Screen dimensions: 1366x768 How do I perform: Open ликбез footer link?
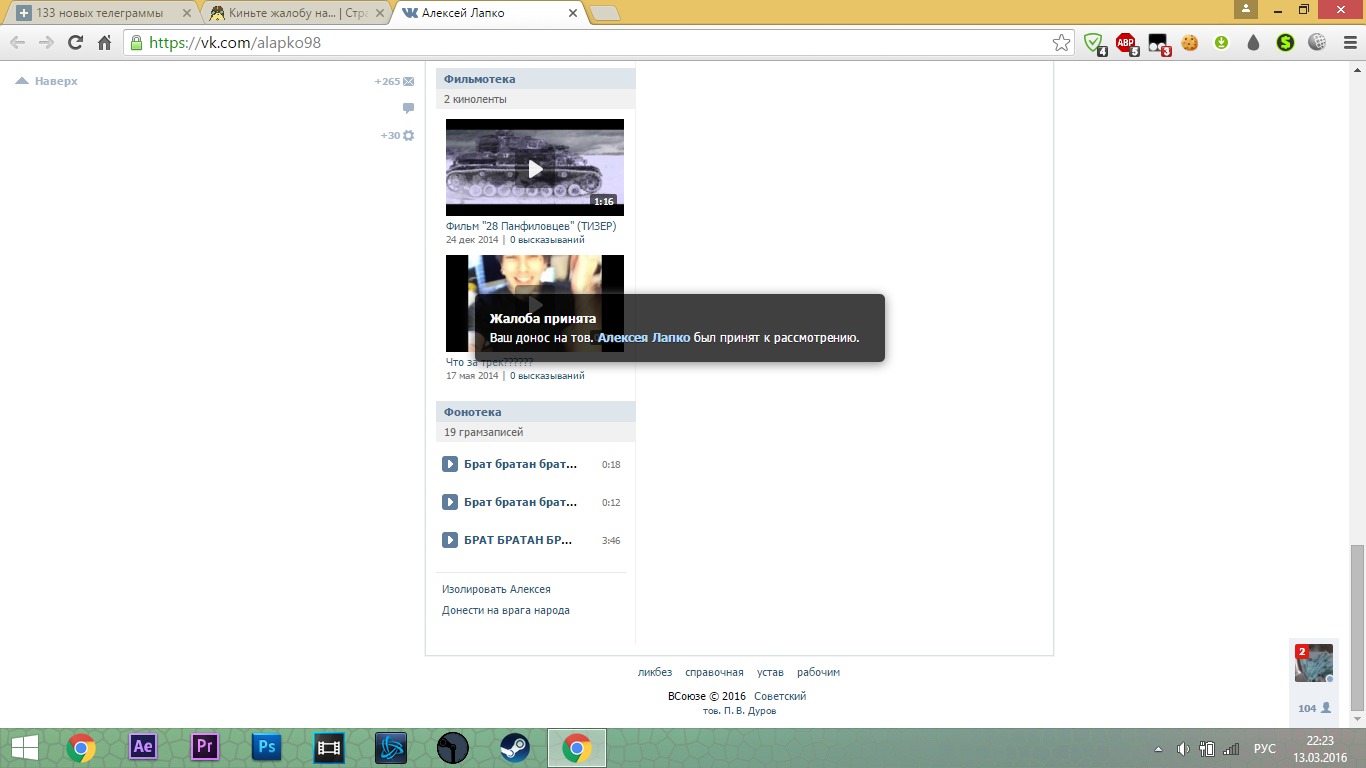[655, 672]
